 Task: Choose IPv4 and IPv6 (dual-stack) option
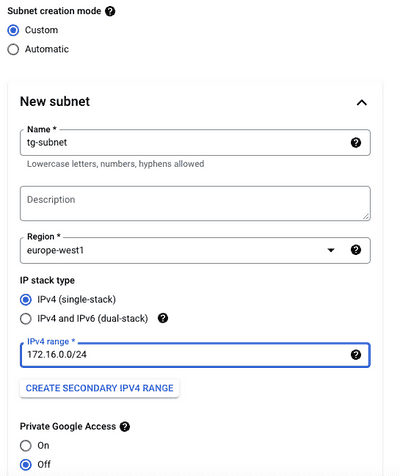coord(26,319)
